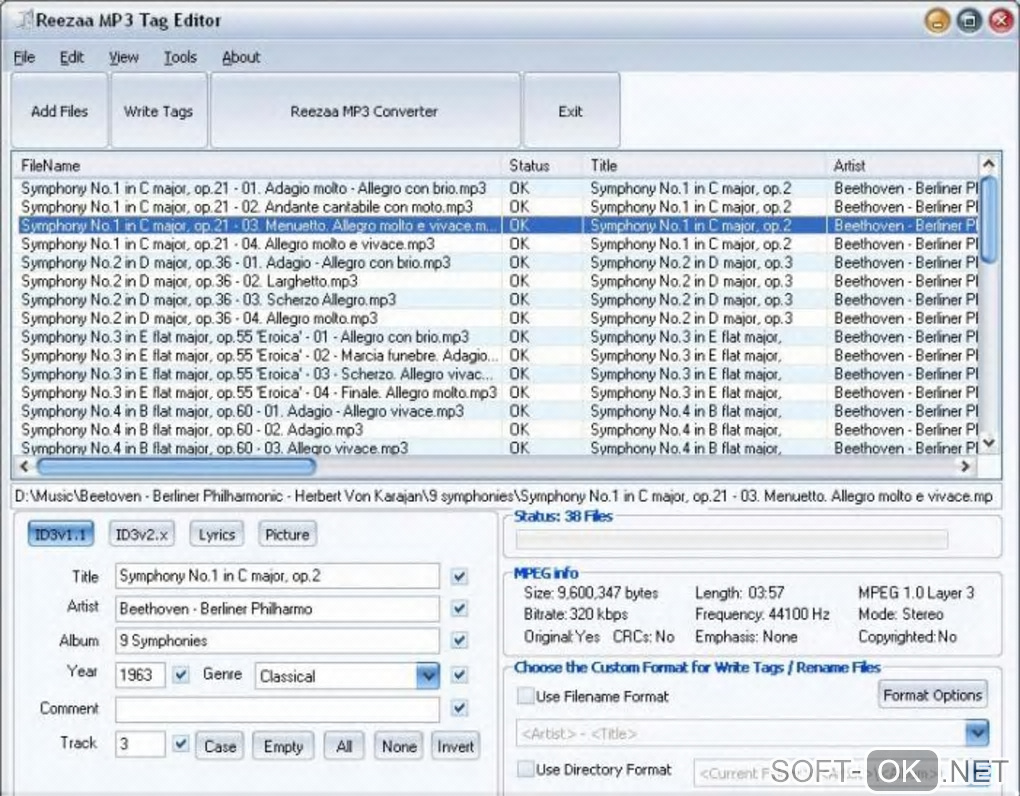Expand the Genre dropdown showing Classical
The width and height of the screenshot is (1020, 796).
pos(427,676)
